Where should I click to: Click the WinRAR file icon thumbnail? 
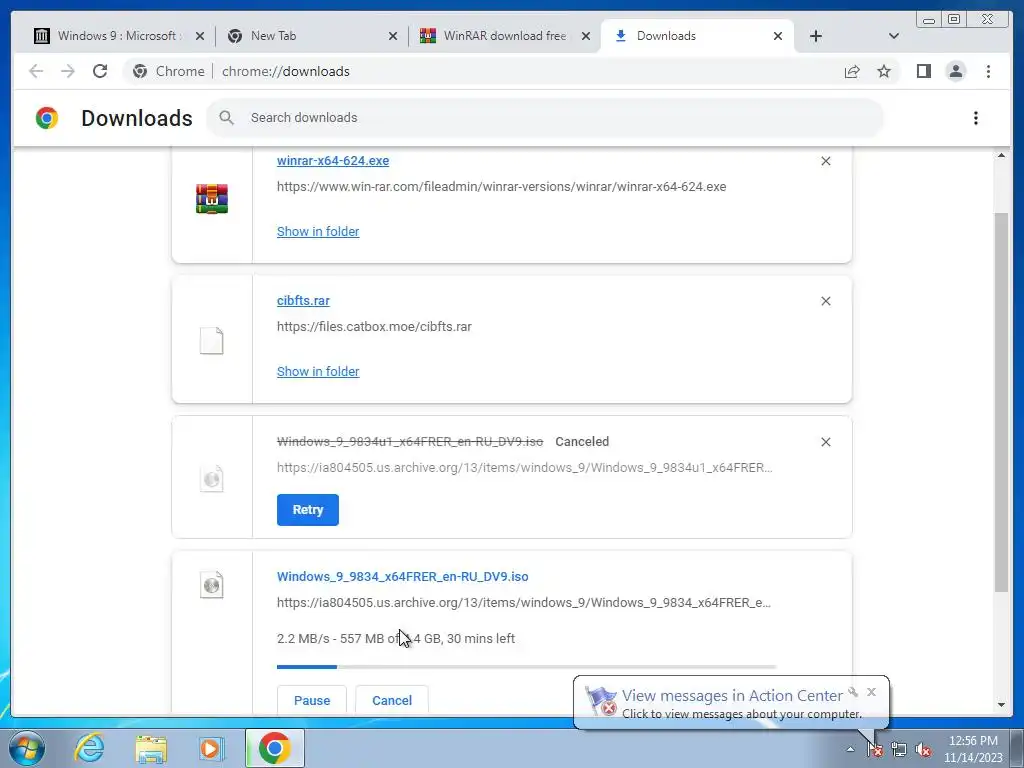click(x=212, y=199)
